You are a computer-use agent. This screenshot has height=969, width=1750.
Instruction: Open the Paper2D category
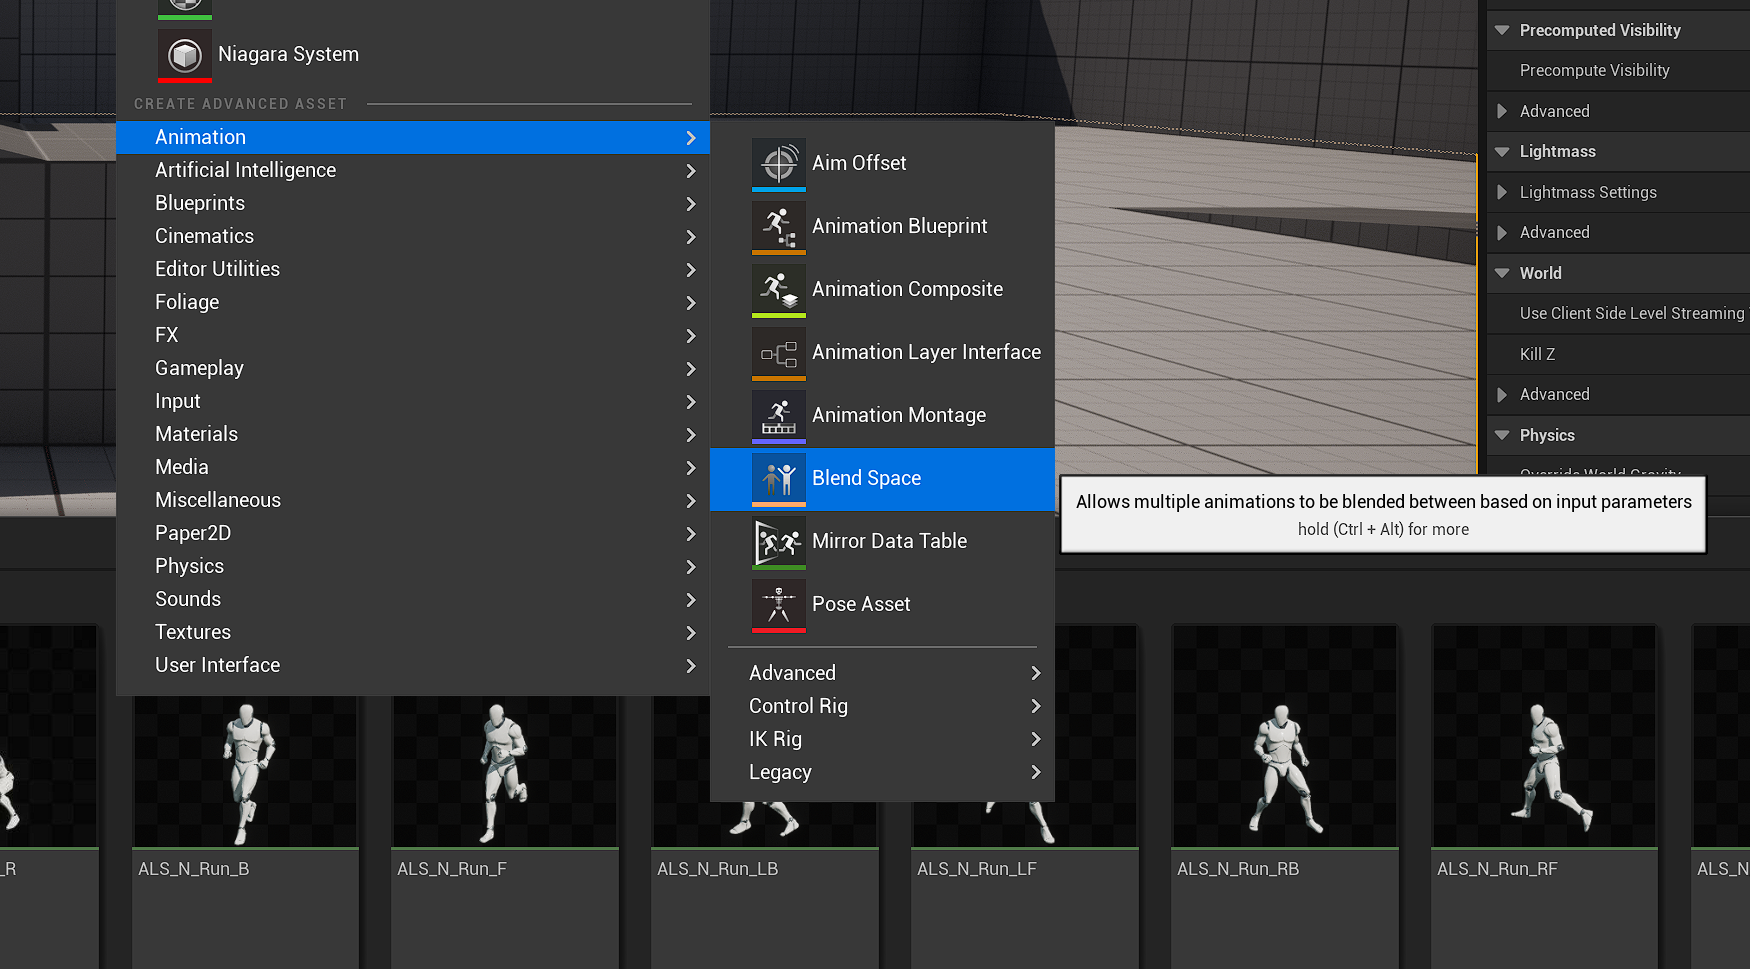coord(413,533)
